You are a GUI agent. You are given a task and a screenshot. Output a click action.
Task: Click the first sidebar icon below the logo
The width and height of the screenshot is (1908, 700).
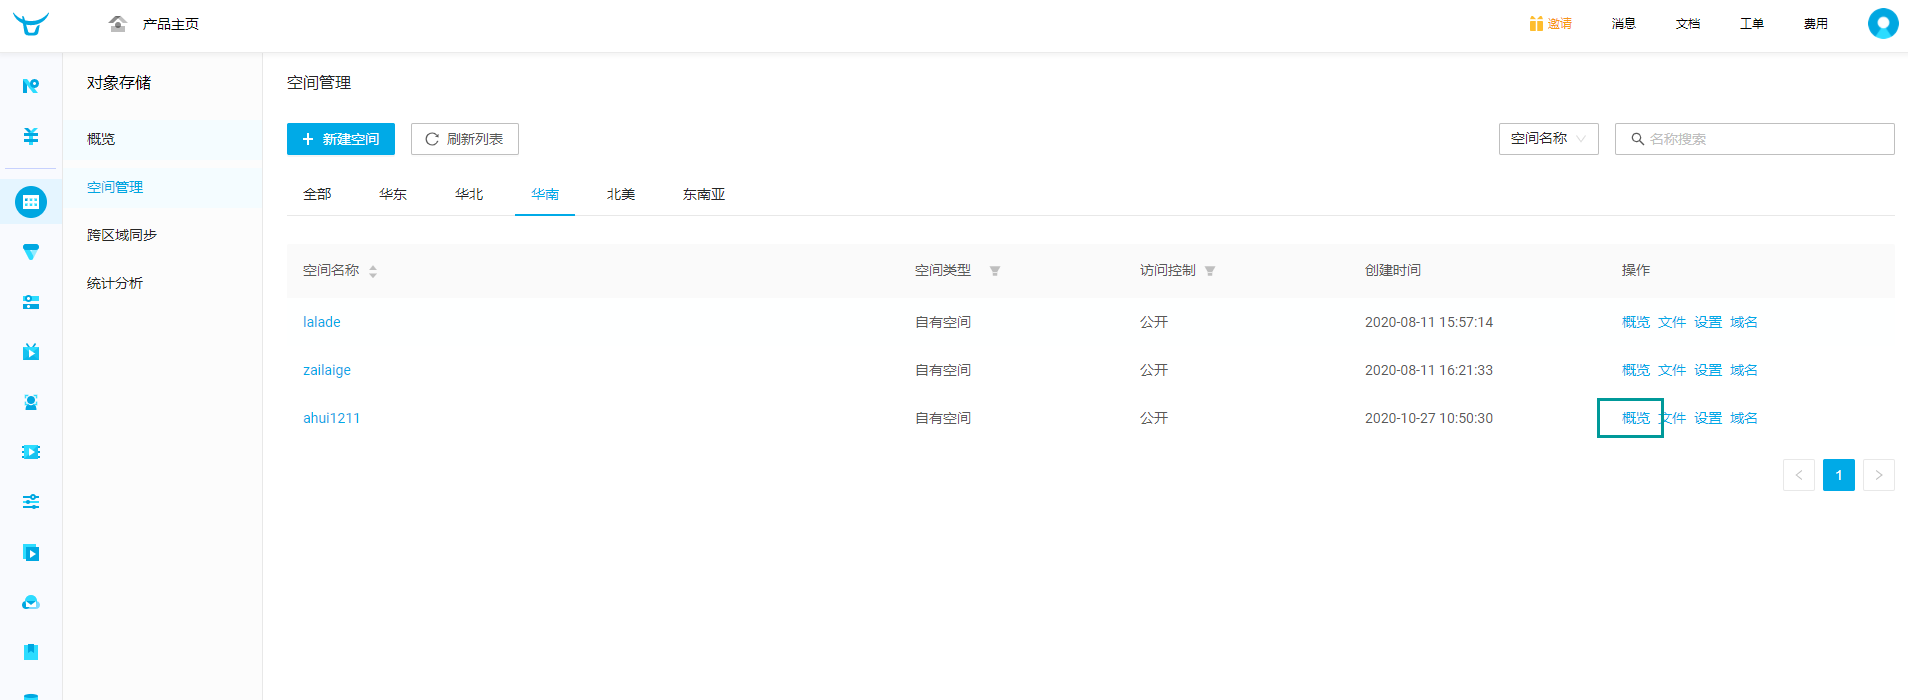tap(31, 86)
